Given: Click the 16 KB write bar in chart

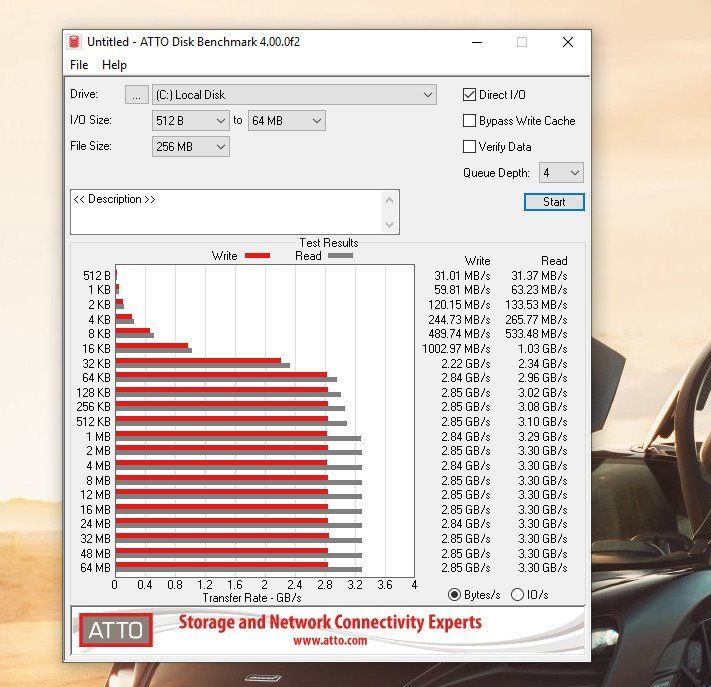Looking at the screenshot, I should [152, 346].
